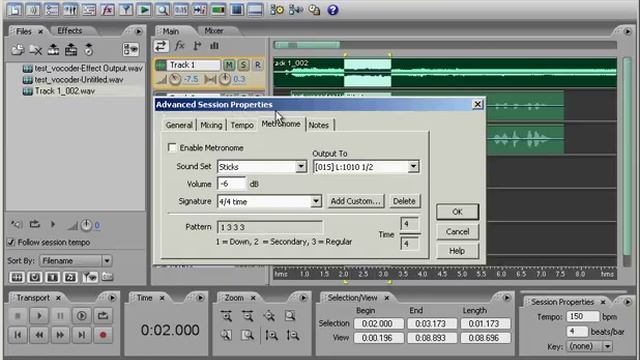
Task: Click Track 1 pan knob
Action: pyautogui.click(x=224, y=79)
